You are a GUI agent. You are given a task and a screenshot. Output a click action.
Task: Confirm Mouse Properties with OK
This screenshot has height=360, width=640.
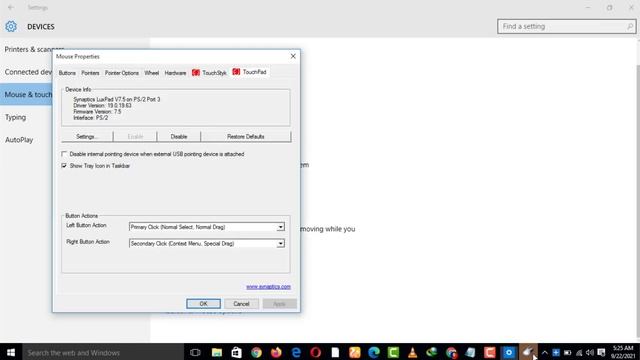click(203, 304)
